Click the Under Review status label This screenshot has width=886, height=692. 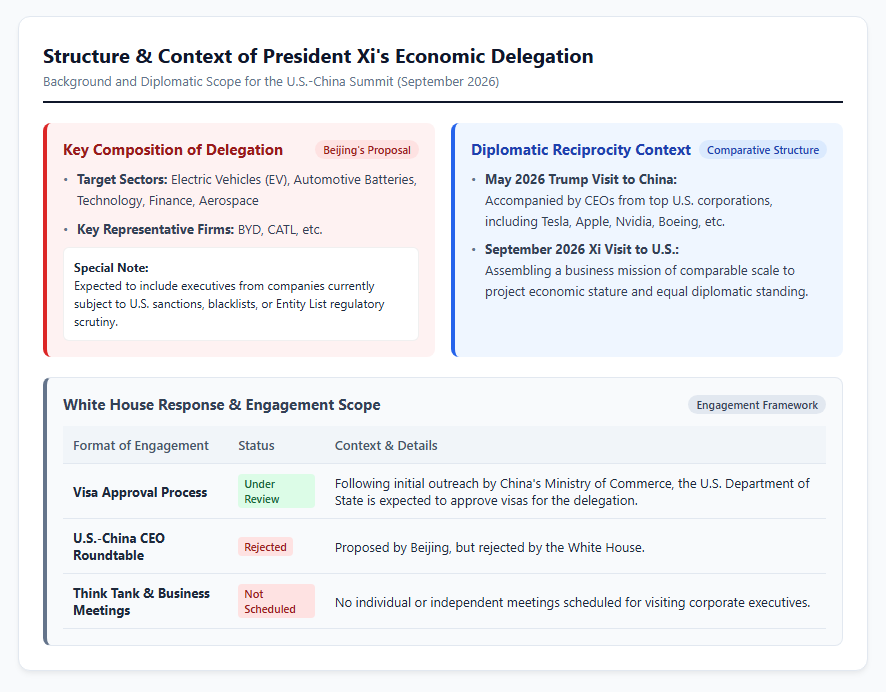click(276, 491)
